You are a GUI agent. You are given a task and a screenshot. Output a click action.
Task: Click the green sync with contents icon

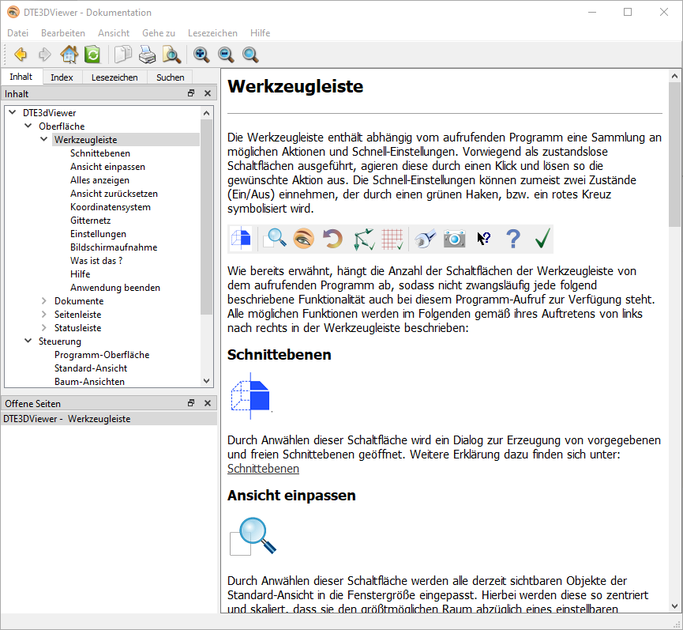tap(92, 54)
